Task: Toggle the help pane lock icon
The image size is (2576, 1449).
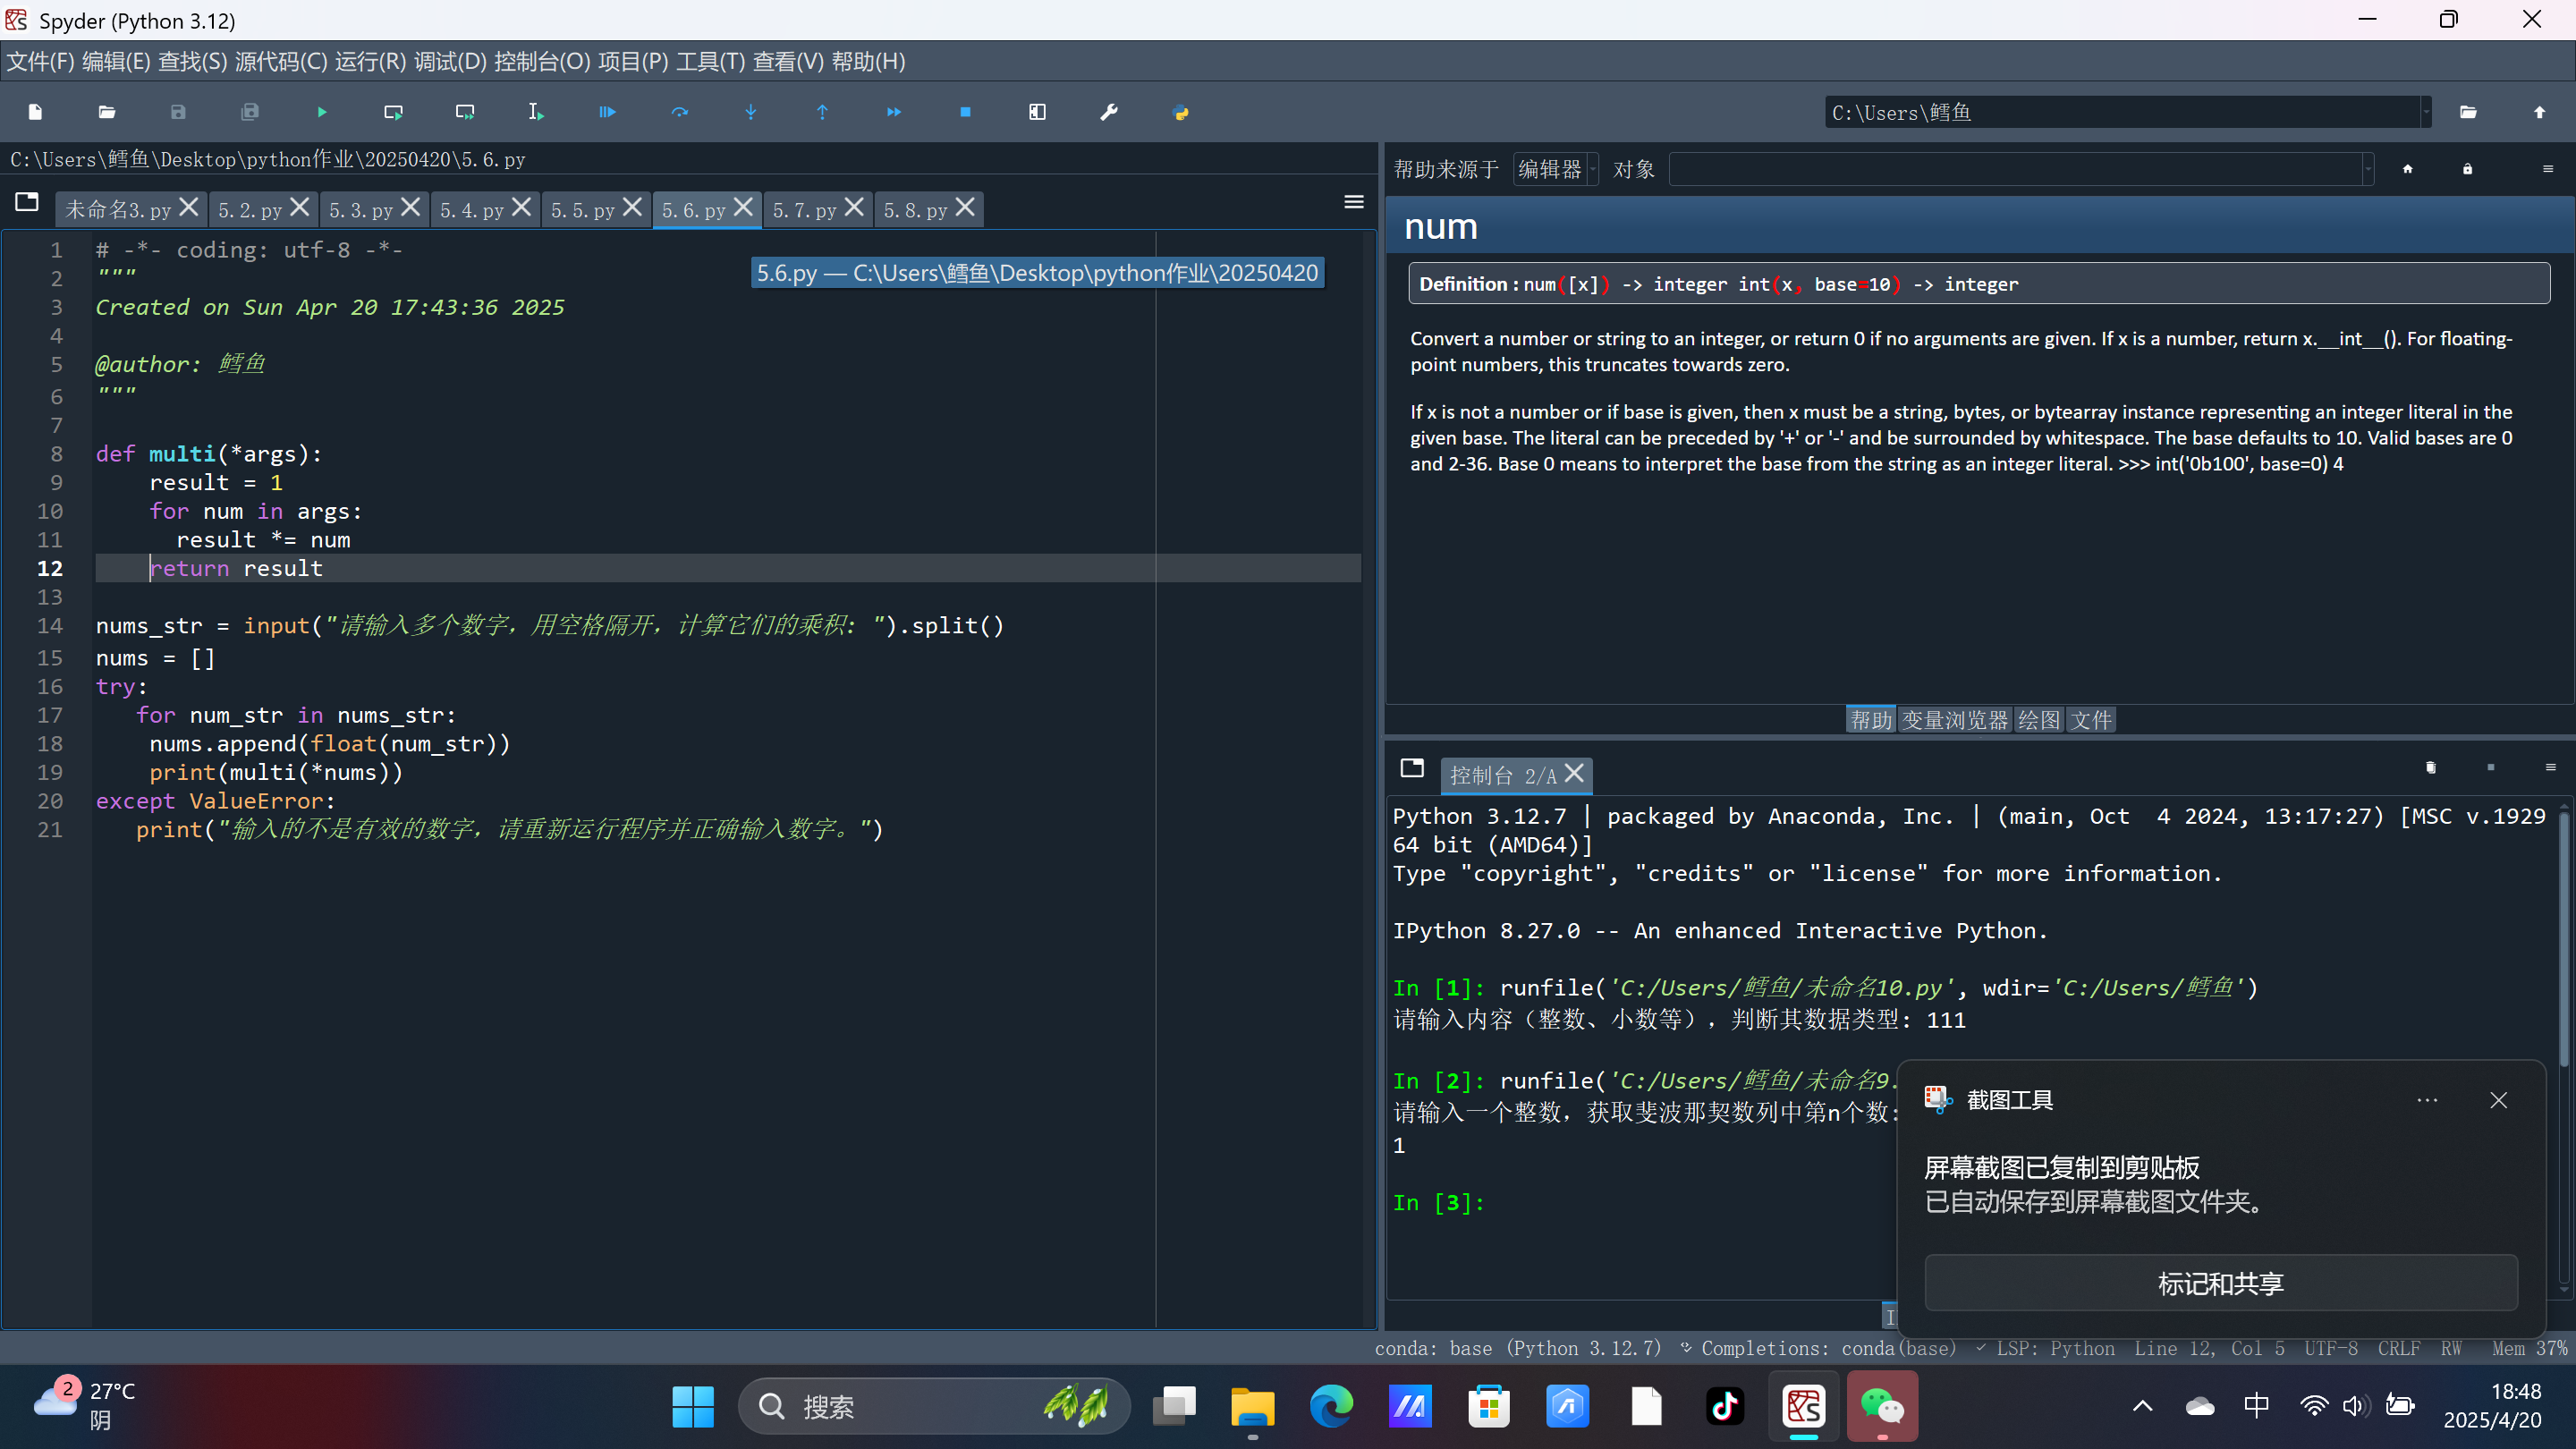Action: click(x=2467, y=169)
